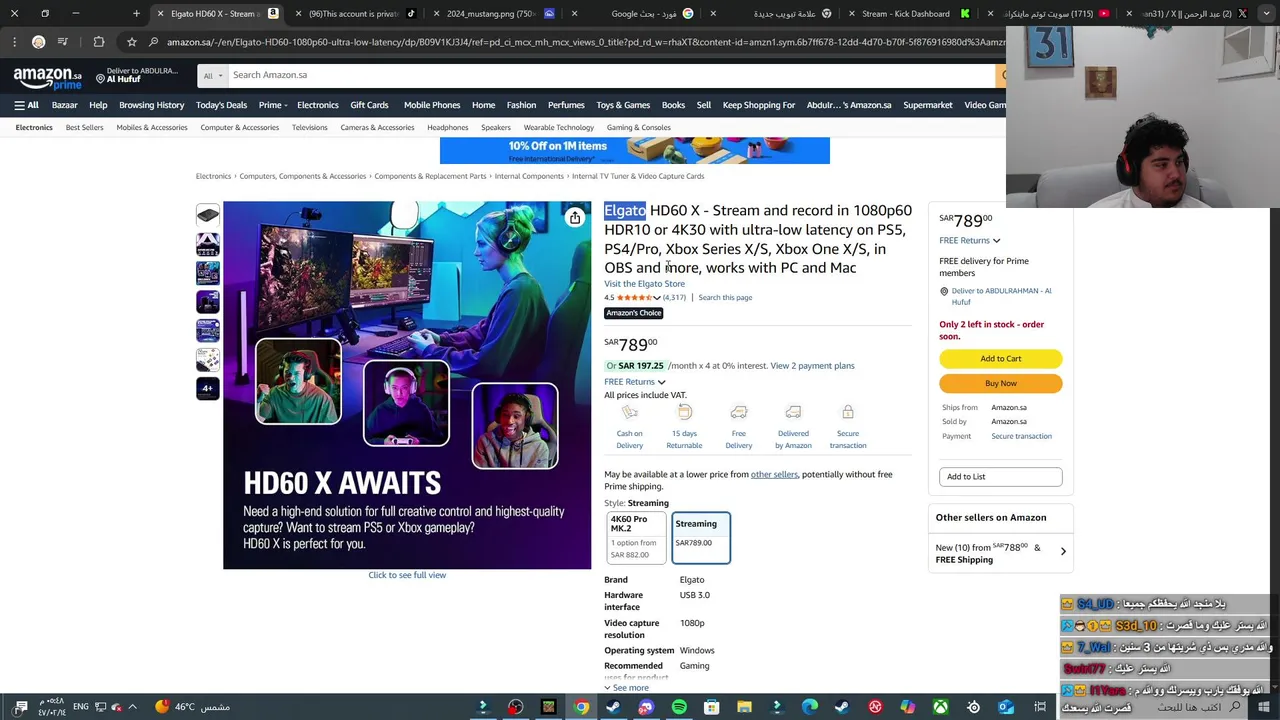Image resolution: width=1280 pixels, height=720 pixels.
Task: Expand FREE Returns in the buy box
Action: (x=969, y=240)
